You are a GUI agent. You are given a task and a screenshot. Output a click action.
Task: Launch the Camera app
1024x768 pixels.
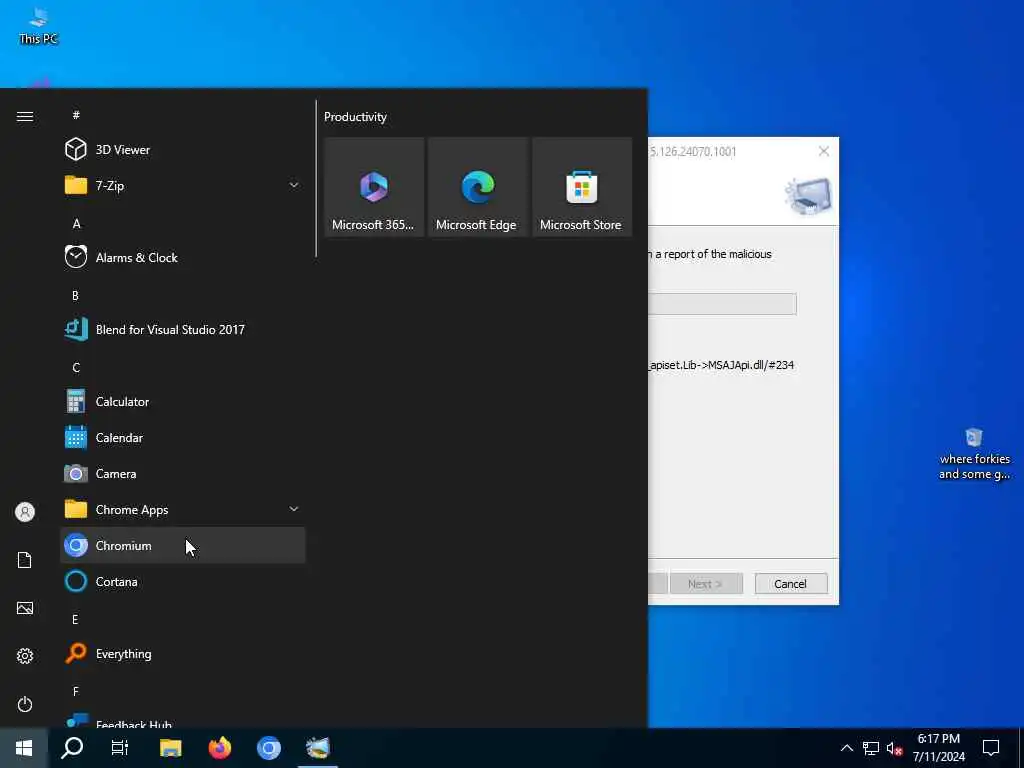tap(182, 473)
